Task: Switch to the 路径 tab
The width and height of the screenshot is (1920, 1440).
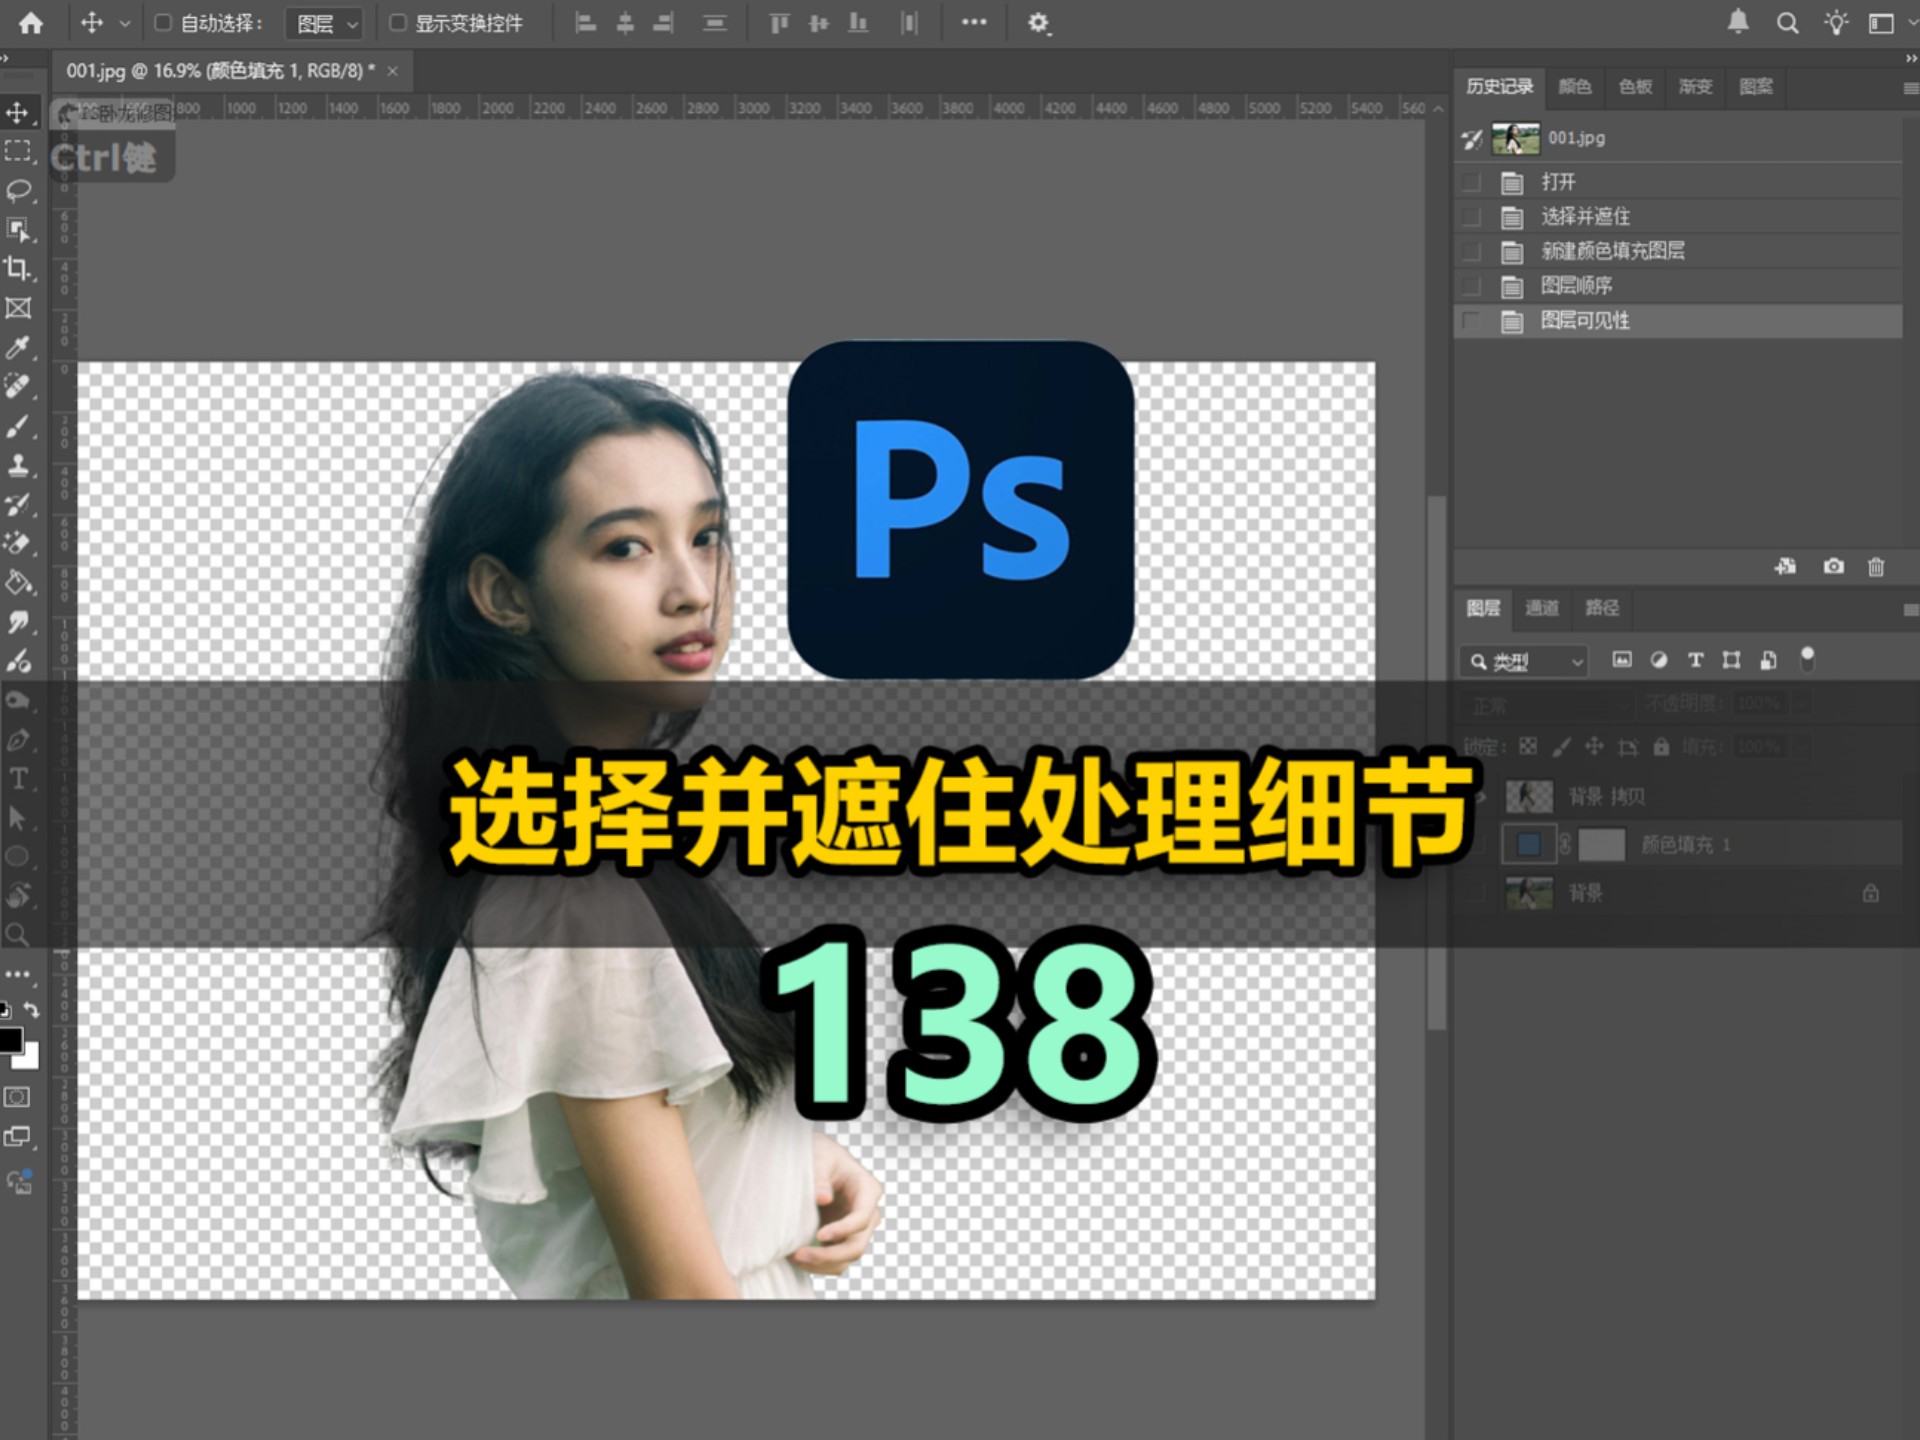Action: (x=1601, y=608)
